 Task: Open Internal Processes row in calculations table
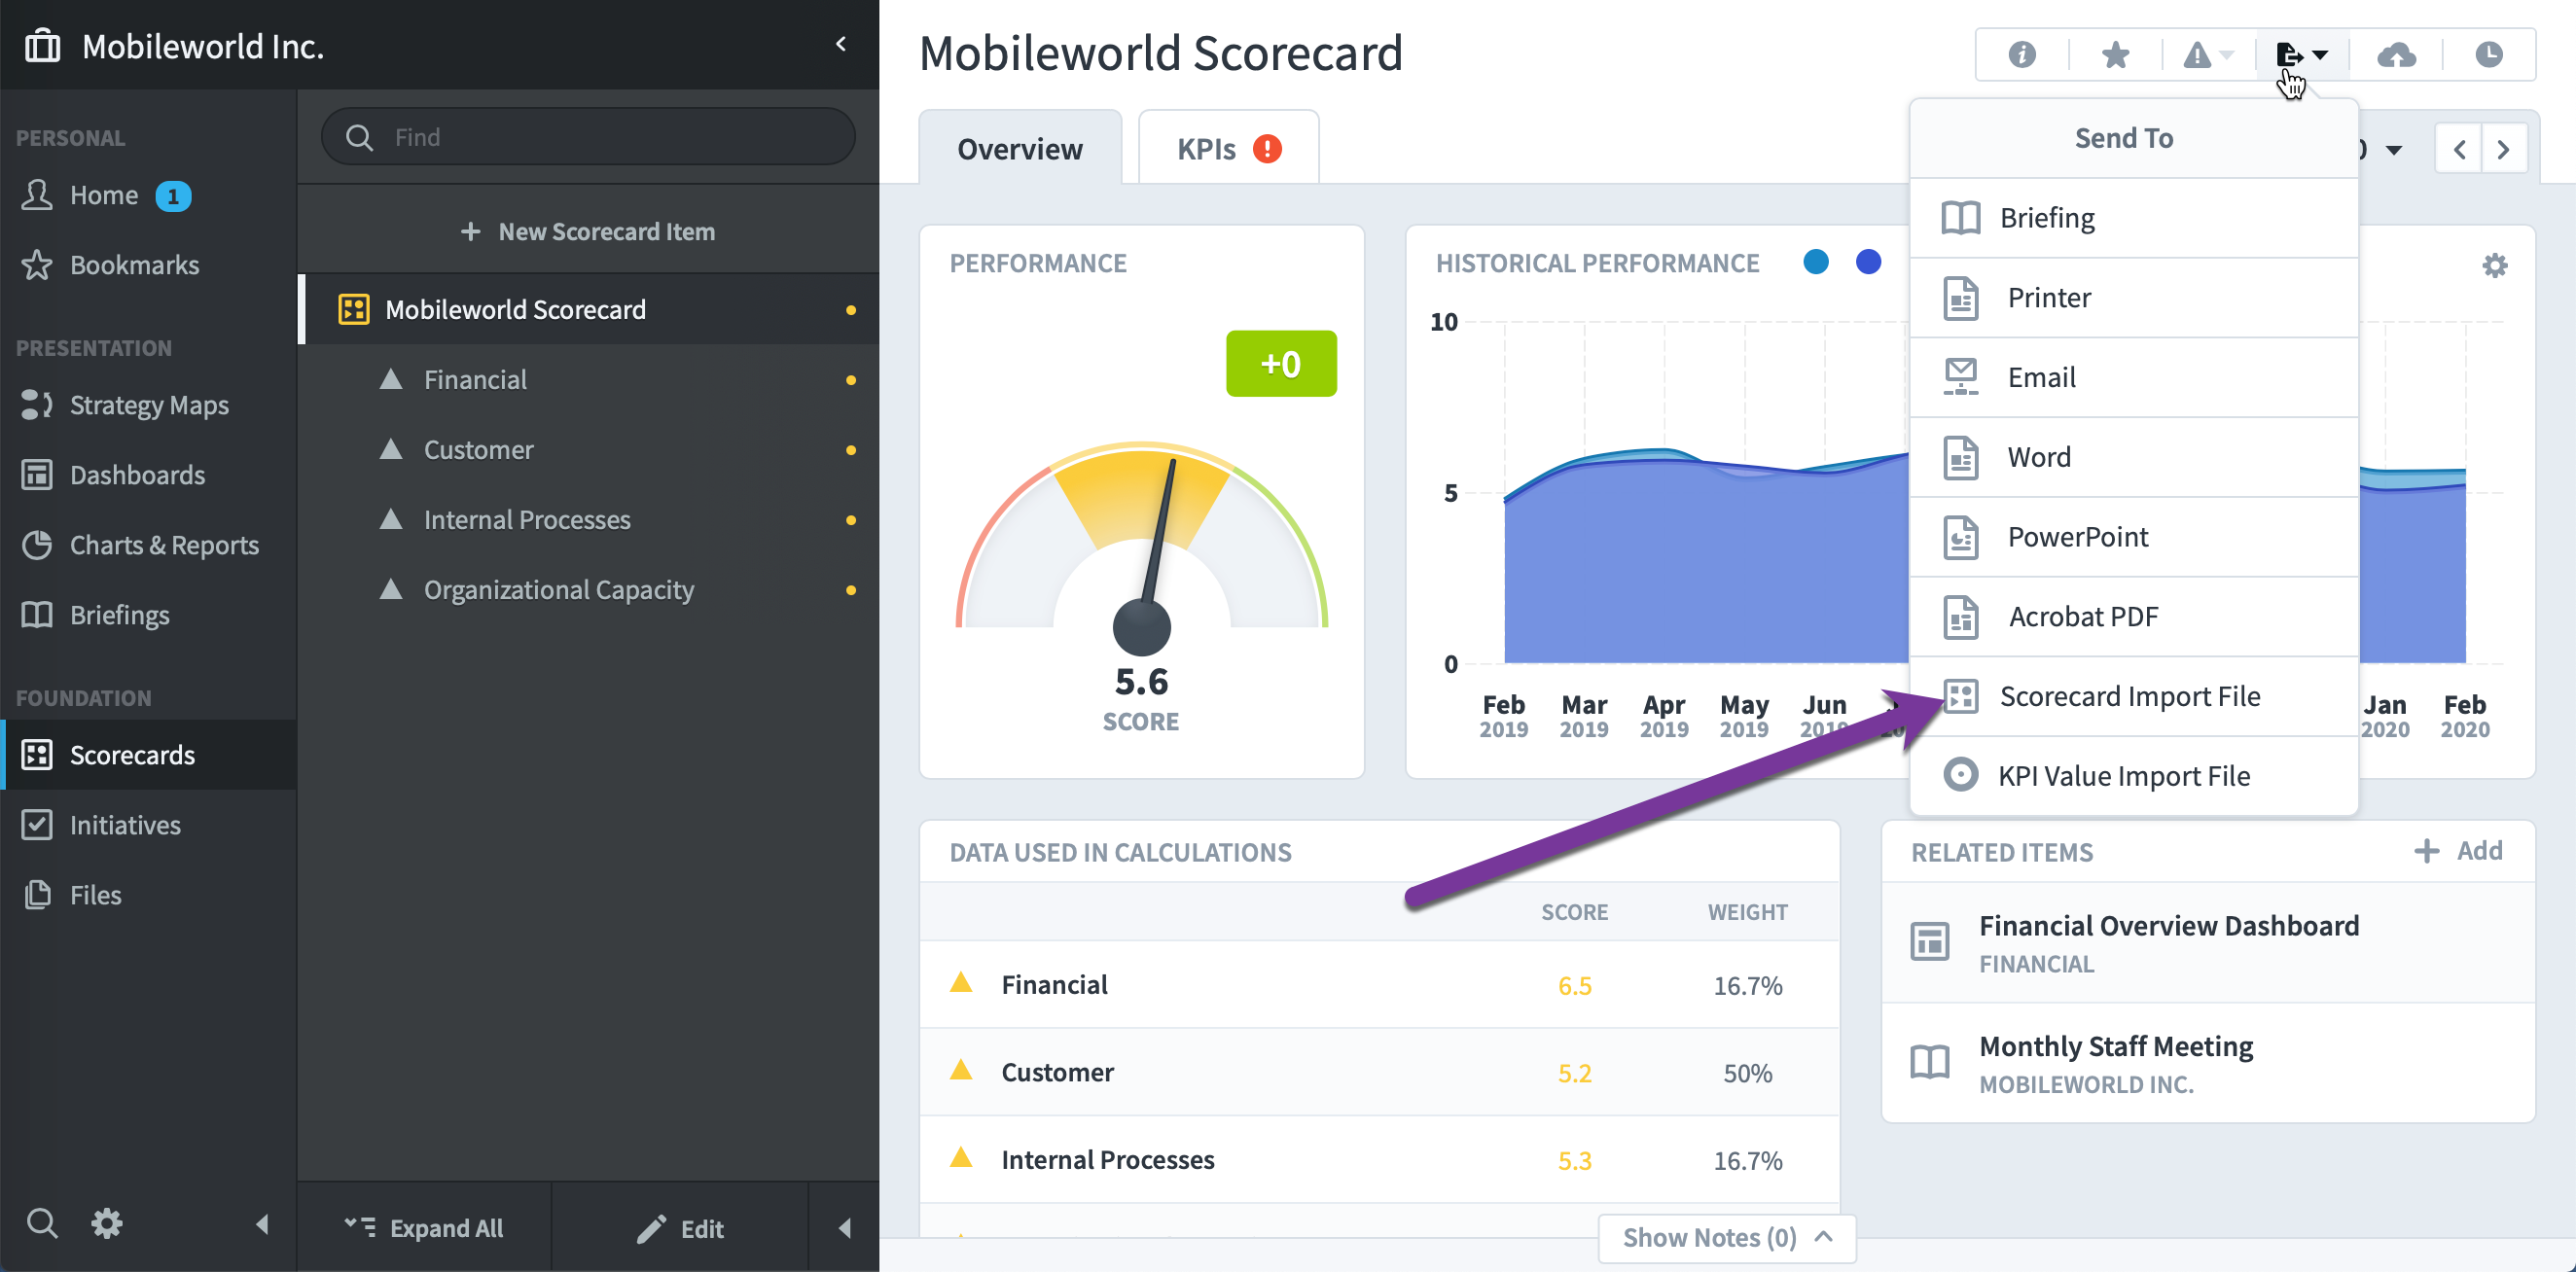[1379, 1160]
